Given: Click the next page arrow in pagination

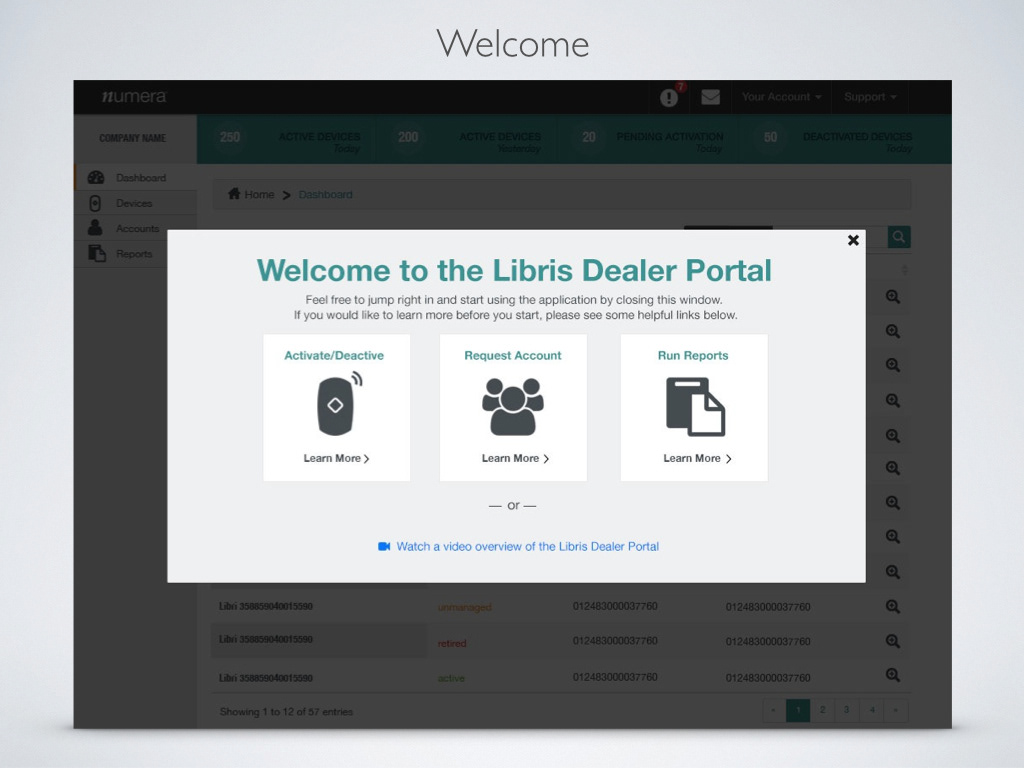Looking at the screenshot, I should point(896,710).
